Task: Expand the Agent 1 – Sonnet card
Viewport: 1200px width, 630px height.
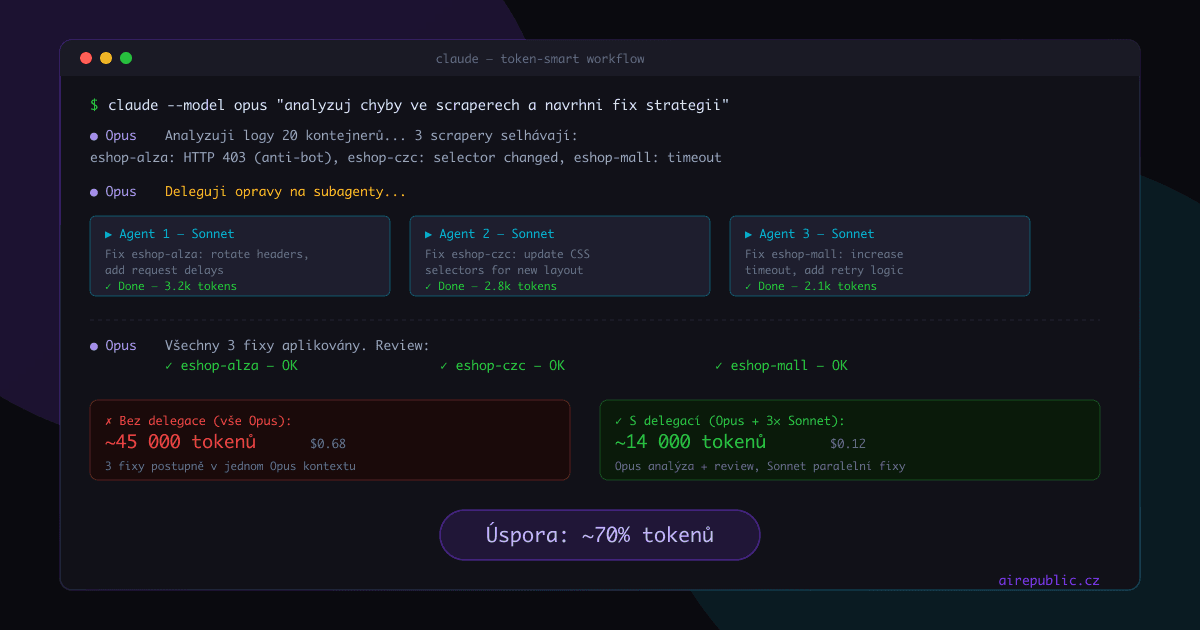Action: 240,255
